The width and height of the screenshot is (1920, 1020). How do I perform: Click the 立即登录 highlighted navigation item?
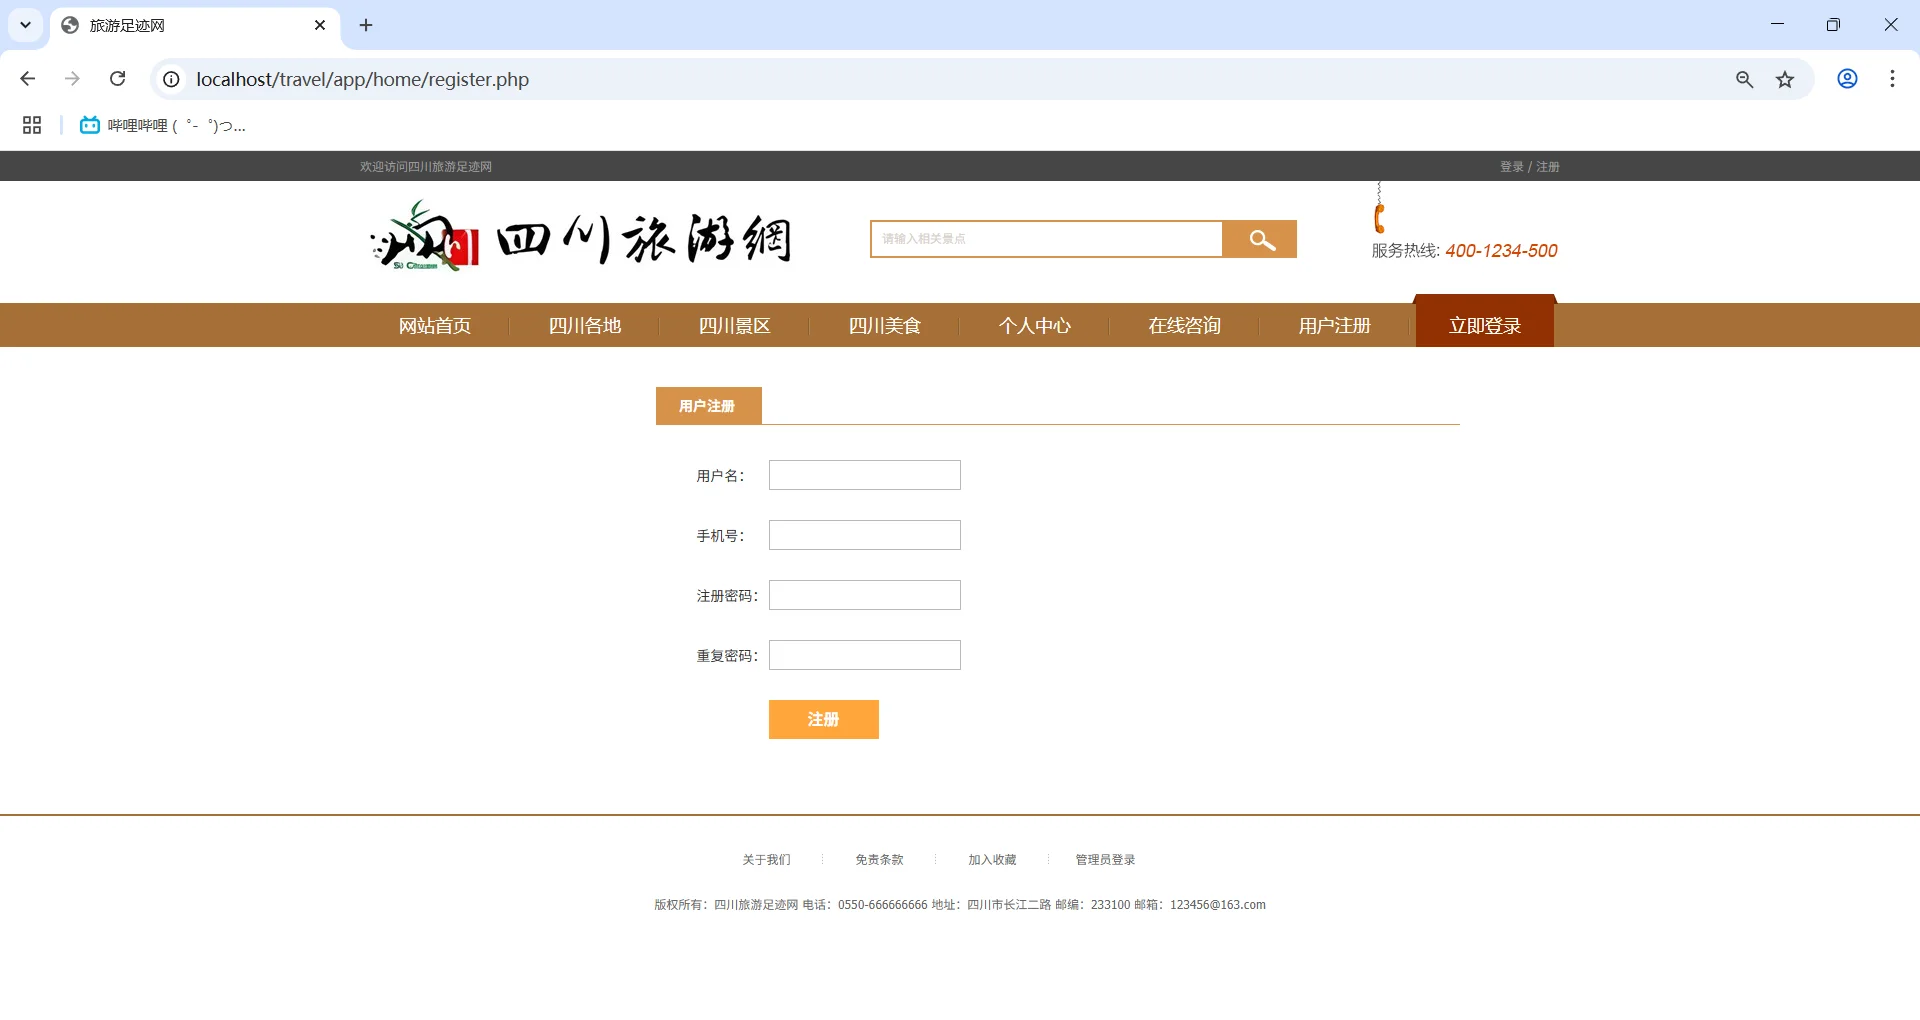pos(1483,324)
